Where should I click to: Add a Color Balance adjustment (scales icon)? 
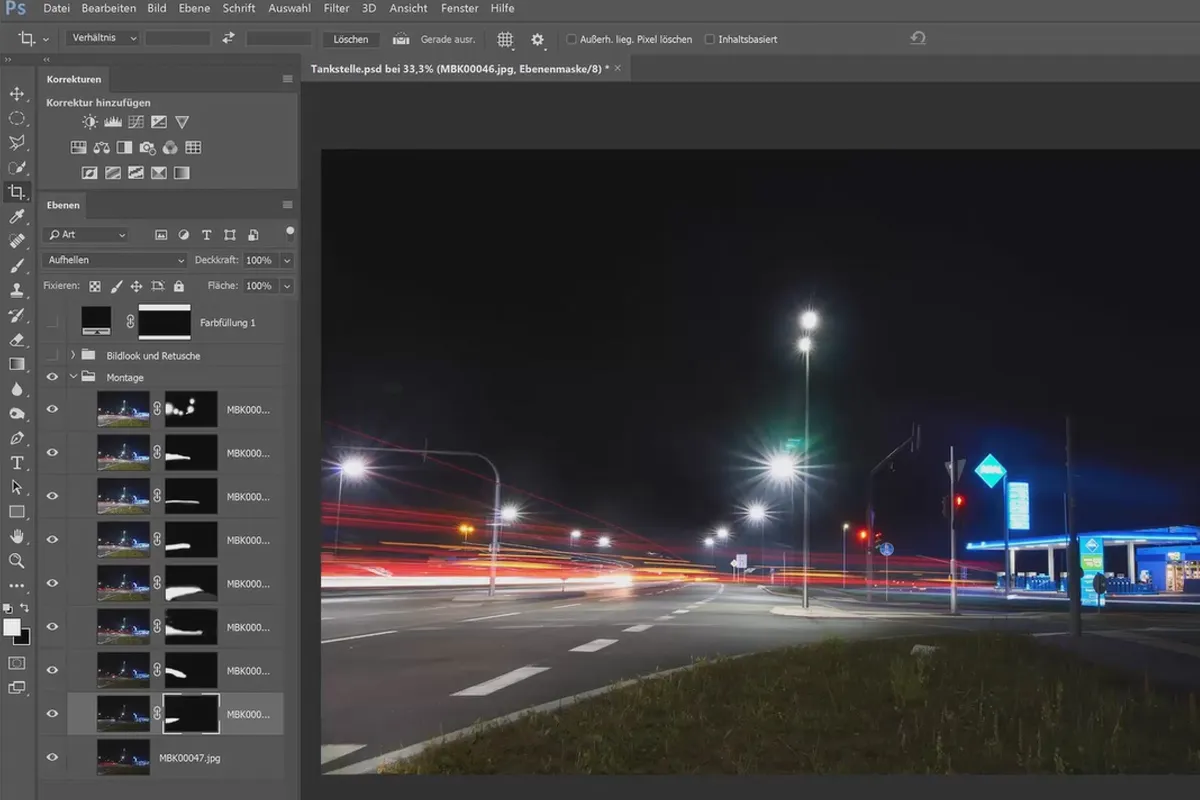coord(101,147)
